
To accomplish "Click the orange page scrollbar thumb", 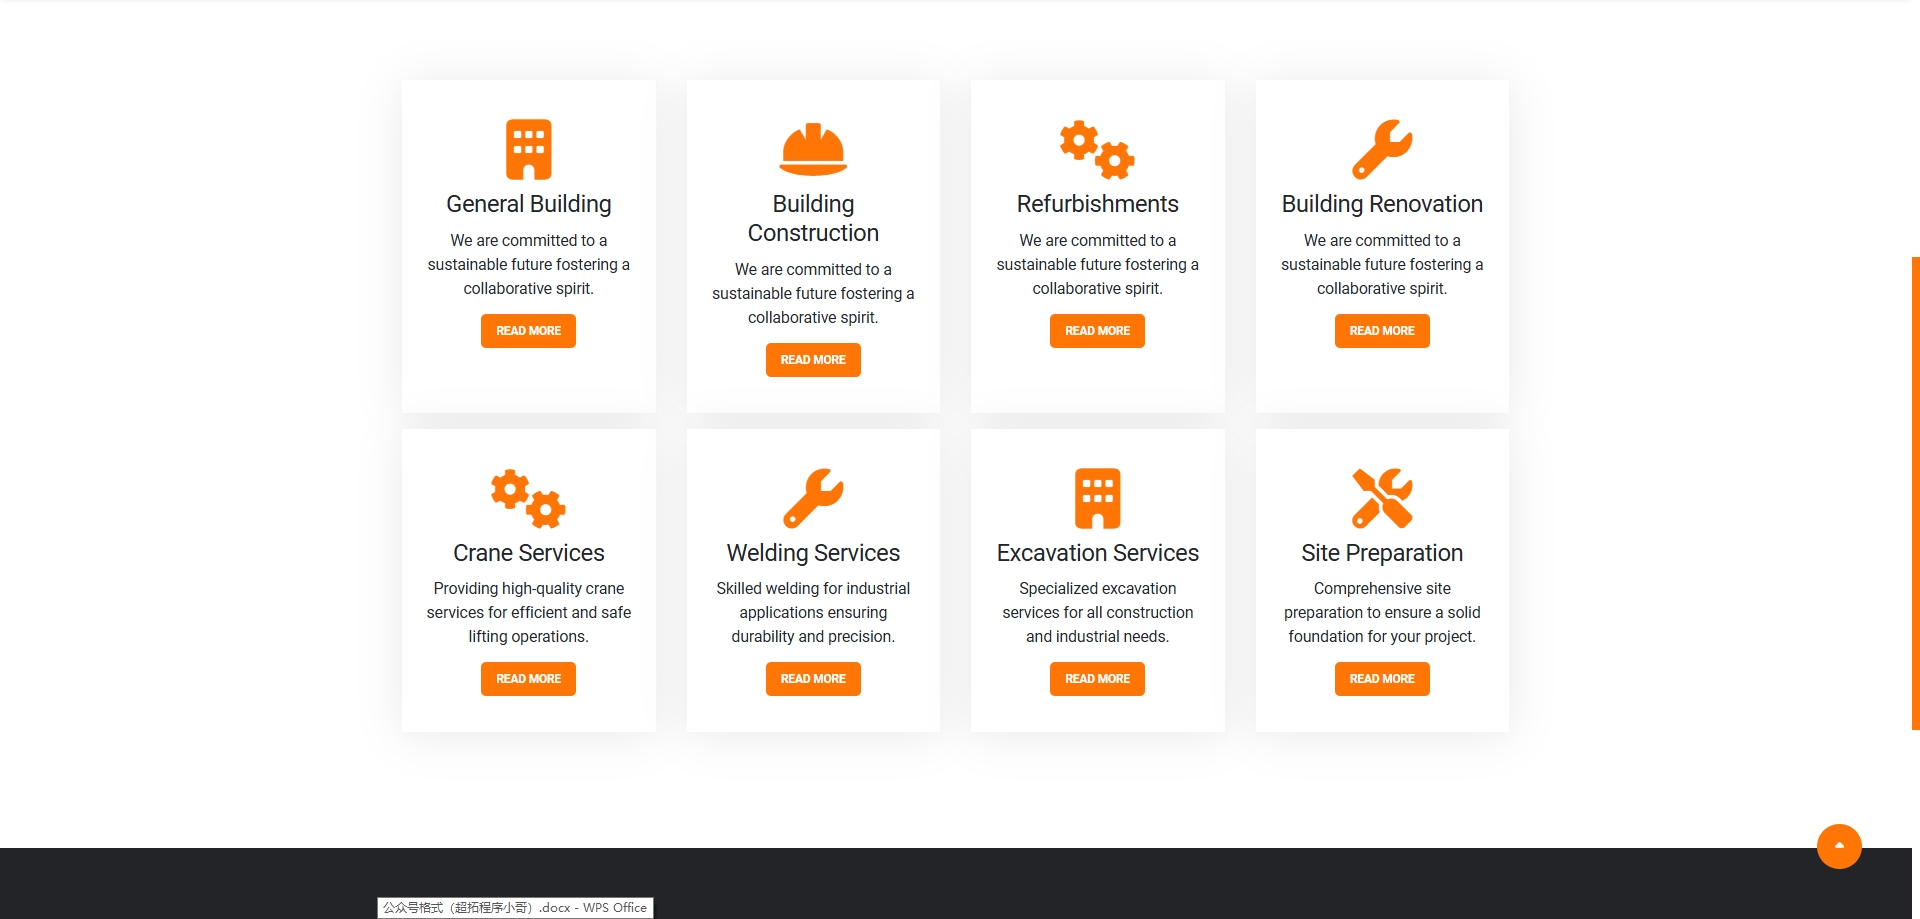I will [1915, 493].
